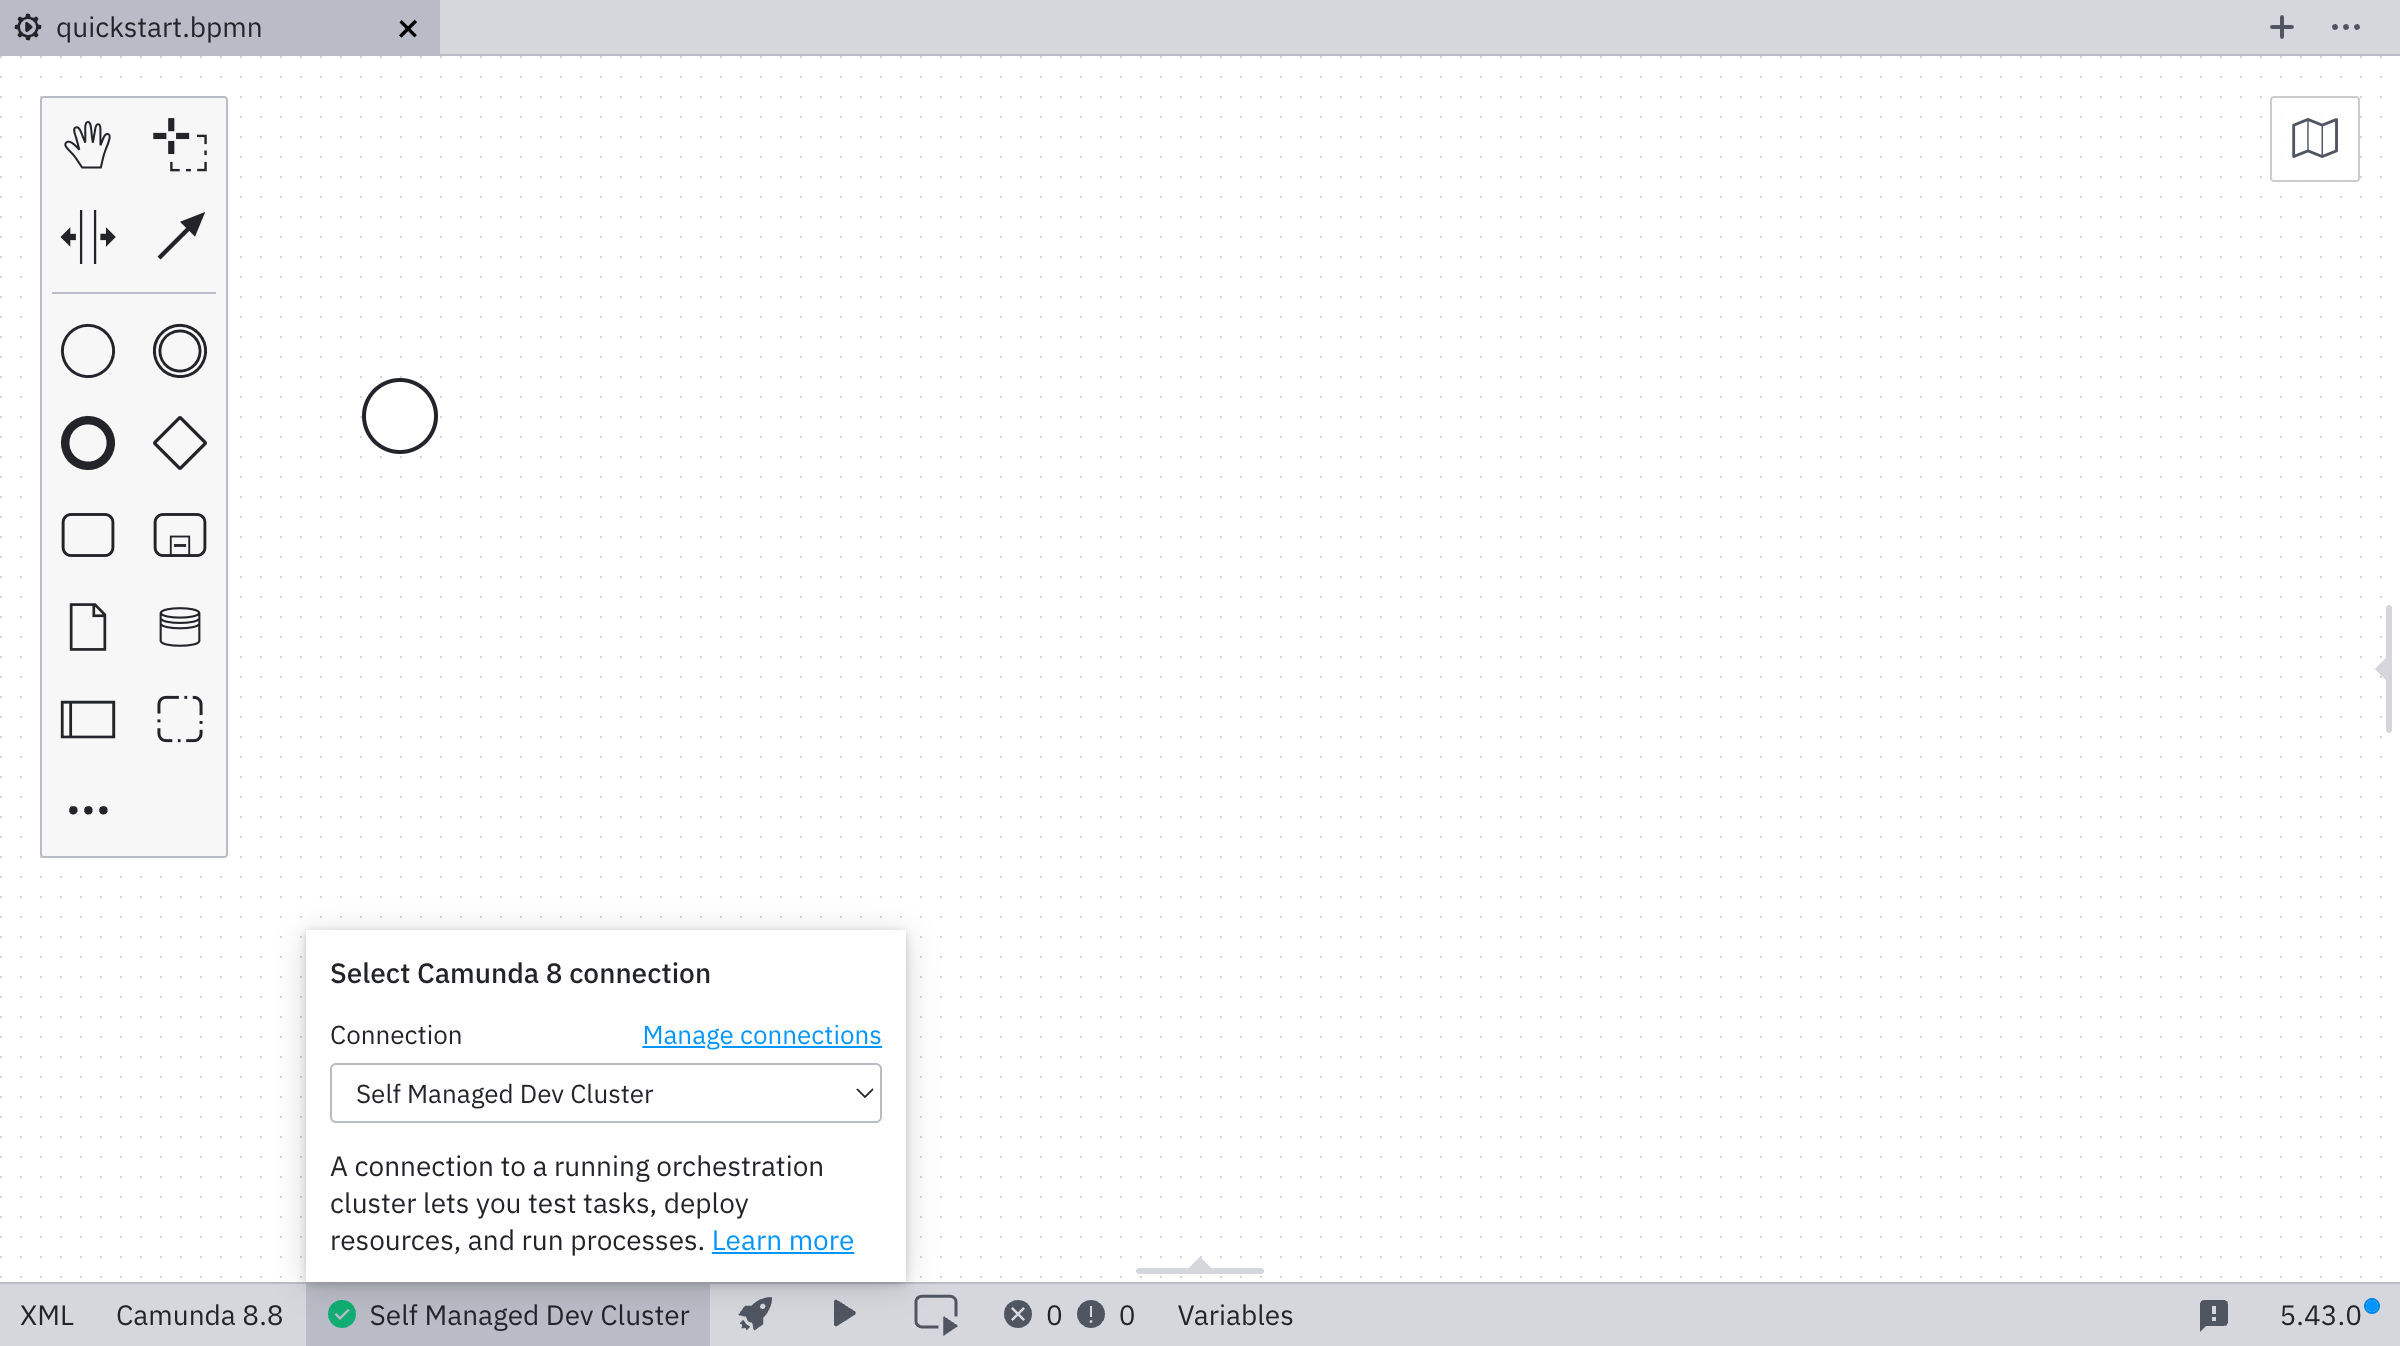Image resolution: width=2400 pixels, height=1346 pixels.
Task: Toggle the minimap view
Action: coord(2314,139)
